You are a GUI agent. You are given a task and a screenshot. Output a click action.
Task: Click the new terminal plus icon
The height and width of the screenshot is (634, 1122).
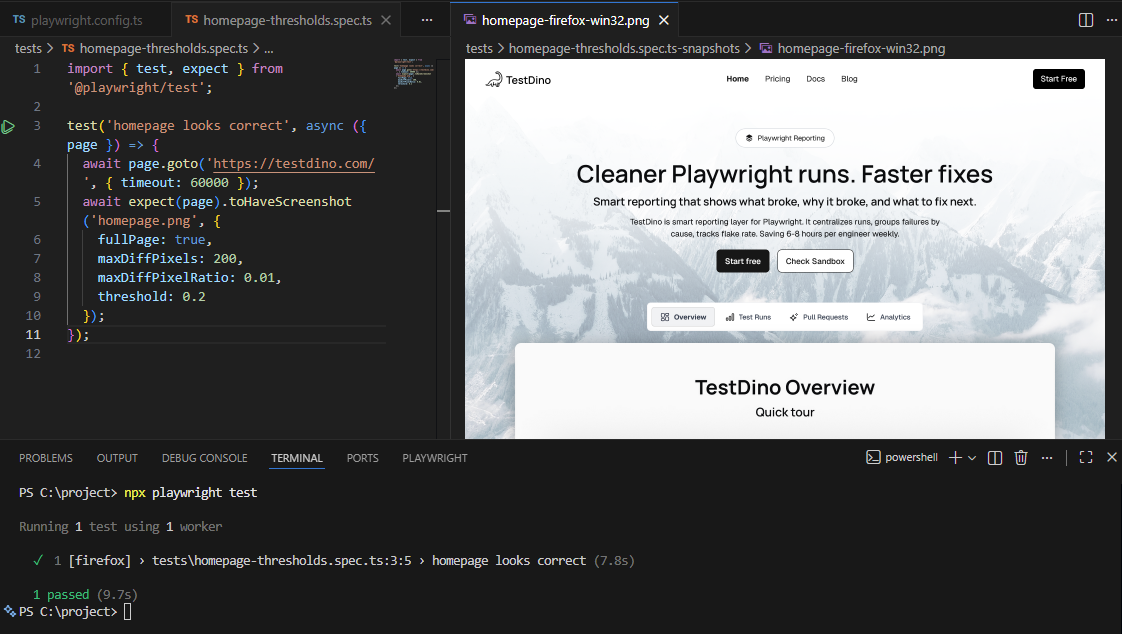955,458
